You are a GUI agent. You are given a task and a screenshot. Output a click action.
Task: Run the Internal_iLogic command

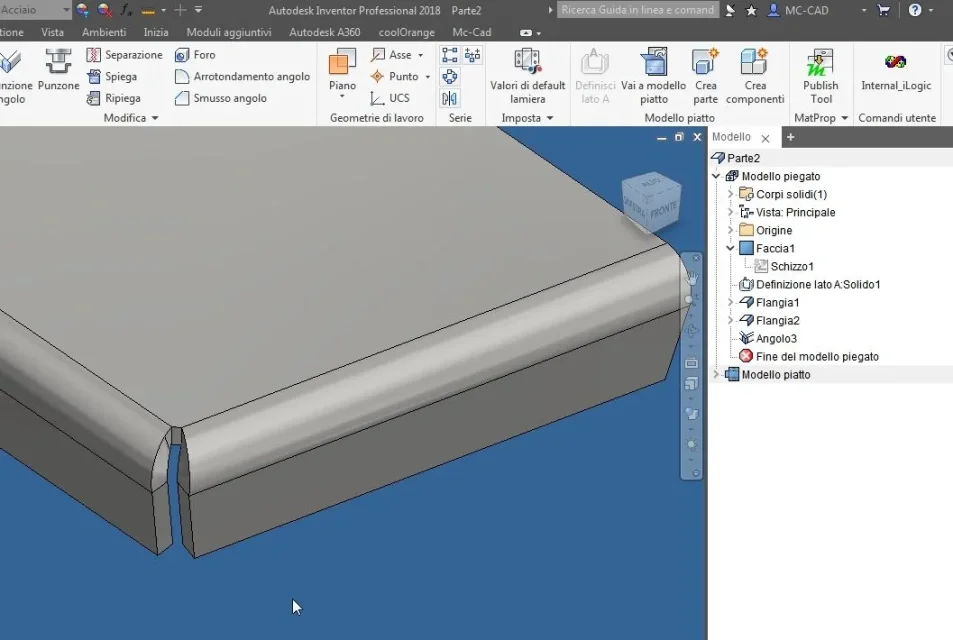point(896,71)
